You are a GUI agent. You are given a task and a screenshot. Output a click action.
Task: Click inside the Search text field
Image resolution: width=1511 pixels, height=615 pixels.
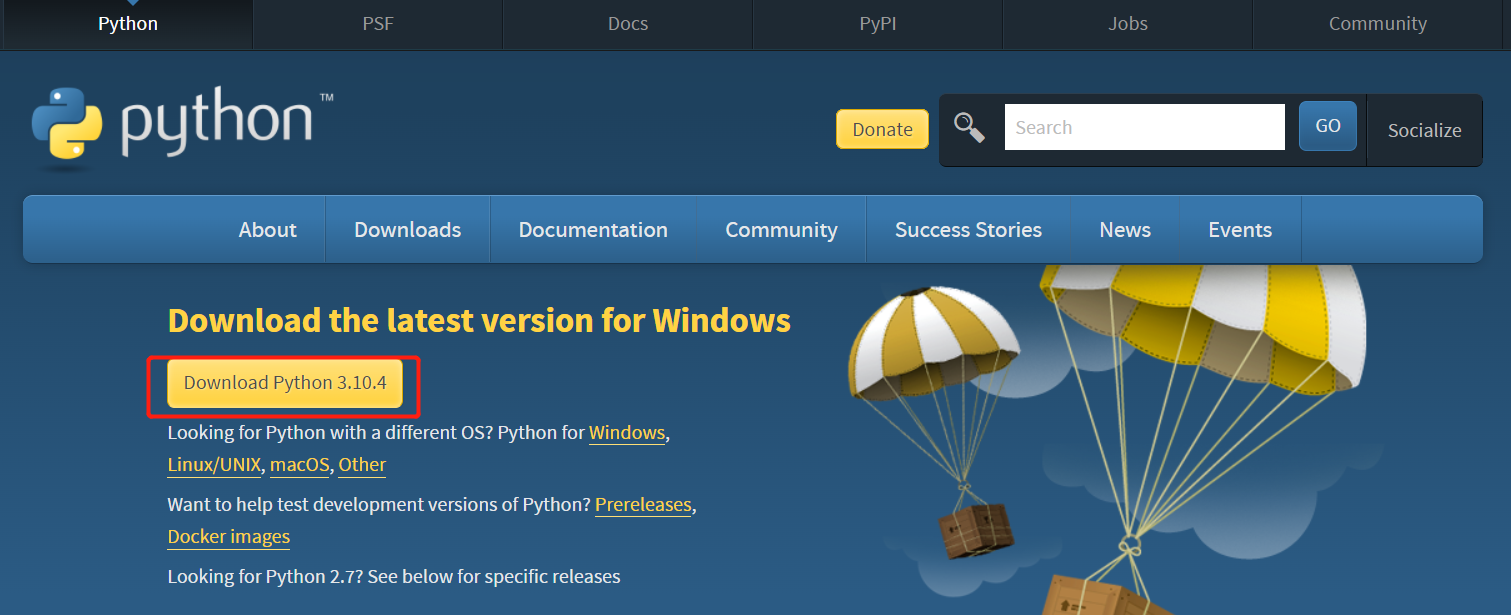[1144, 127]
